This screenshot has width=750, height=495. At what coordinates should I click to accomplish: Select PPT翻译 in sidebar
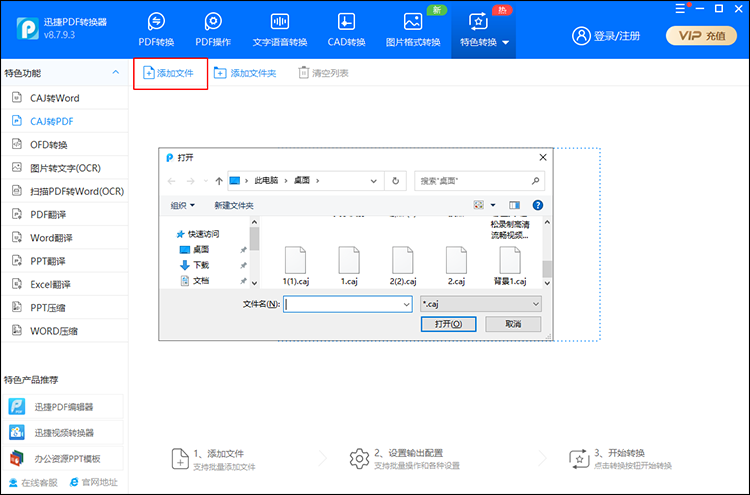pyautogui.click(x=65, y=261)
